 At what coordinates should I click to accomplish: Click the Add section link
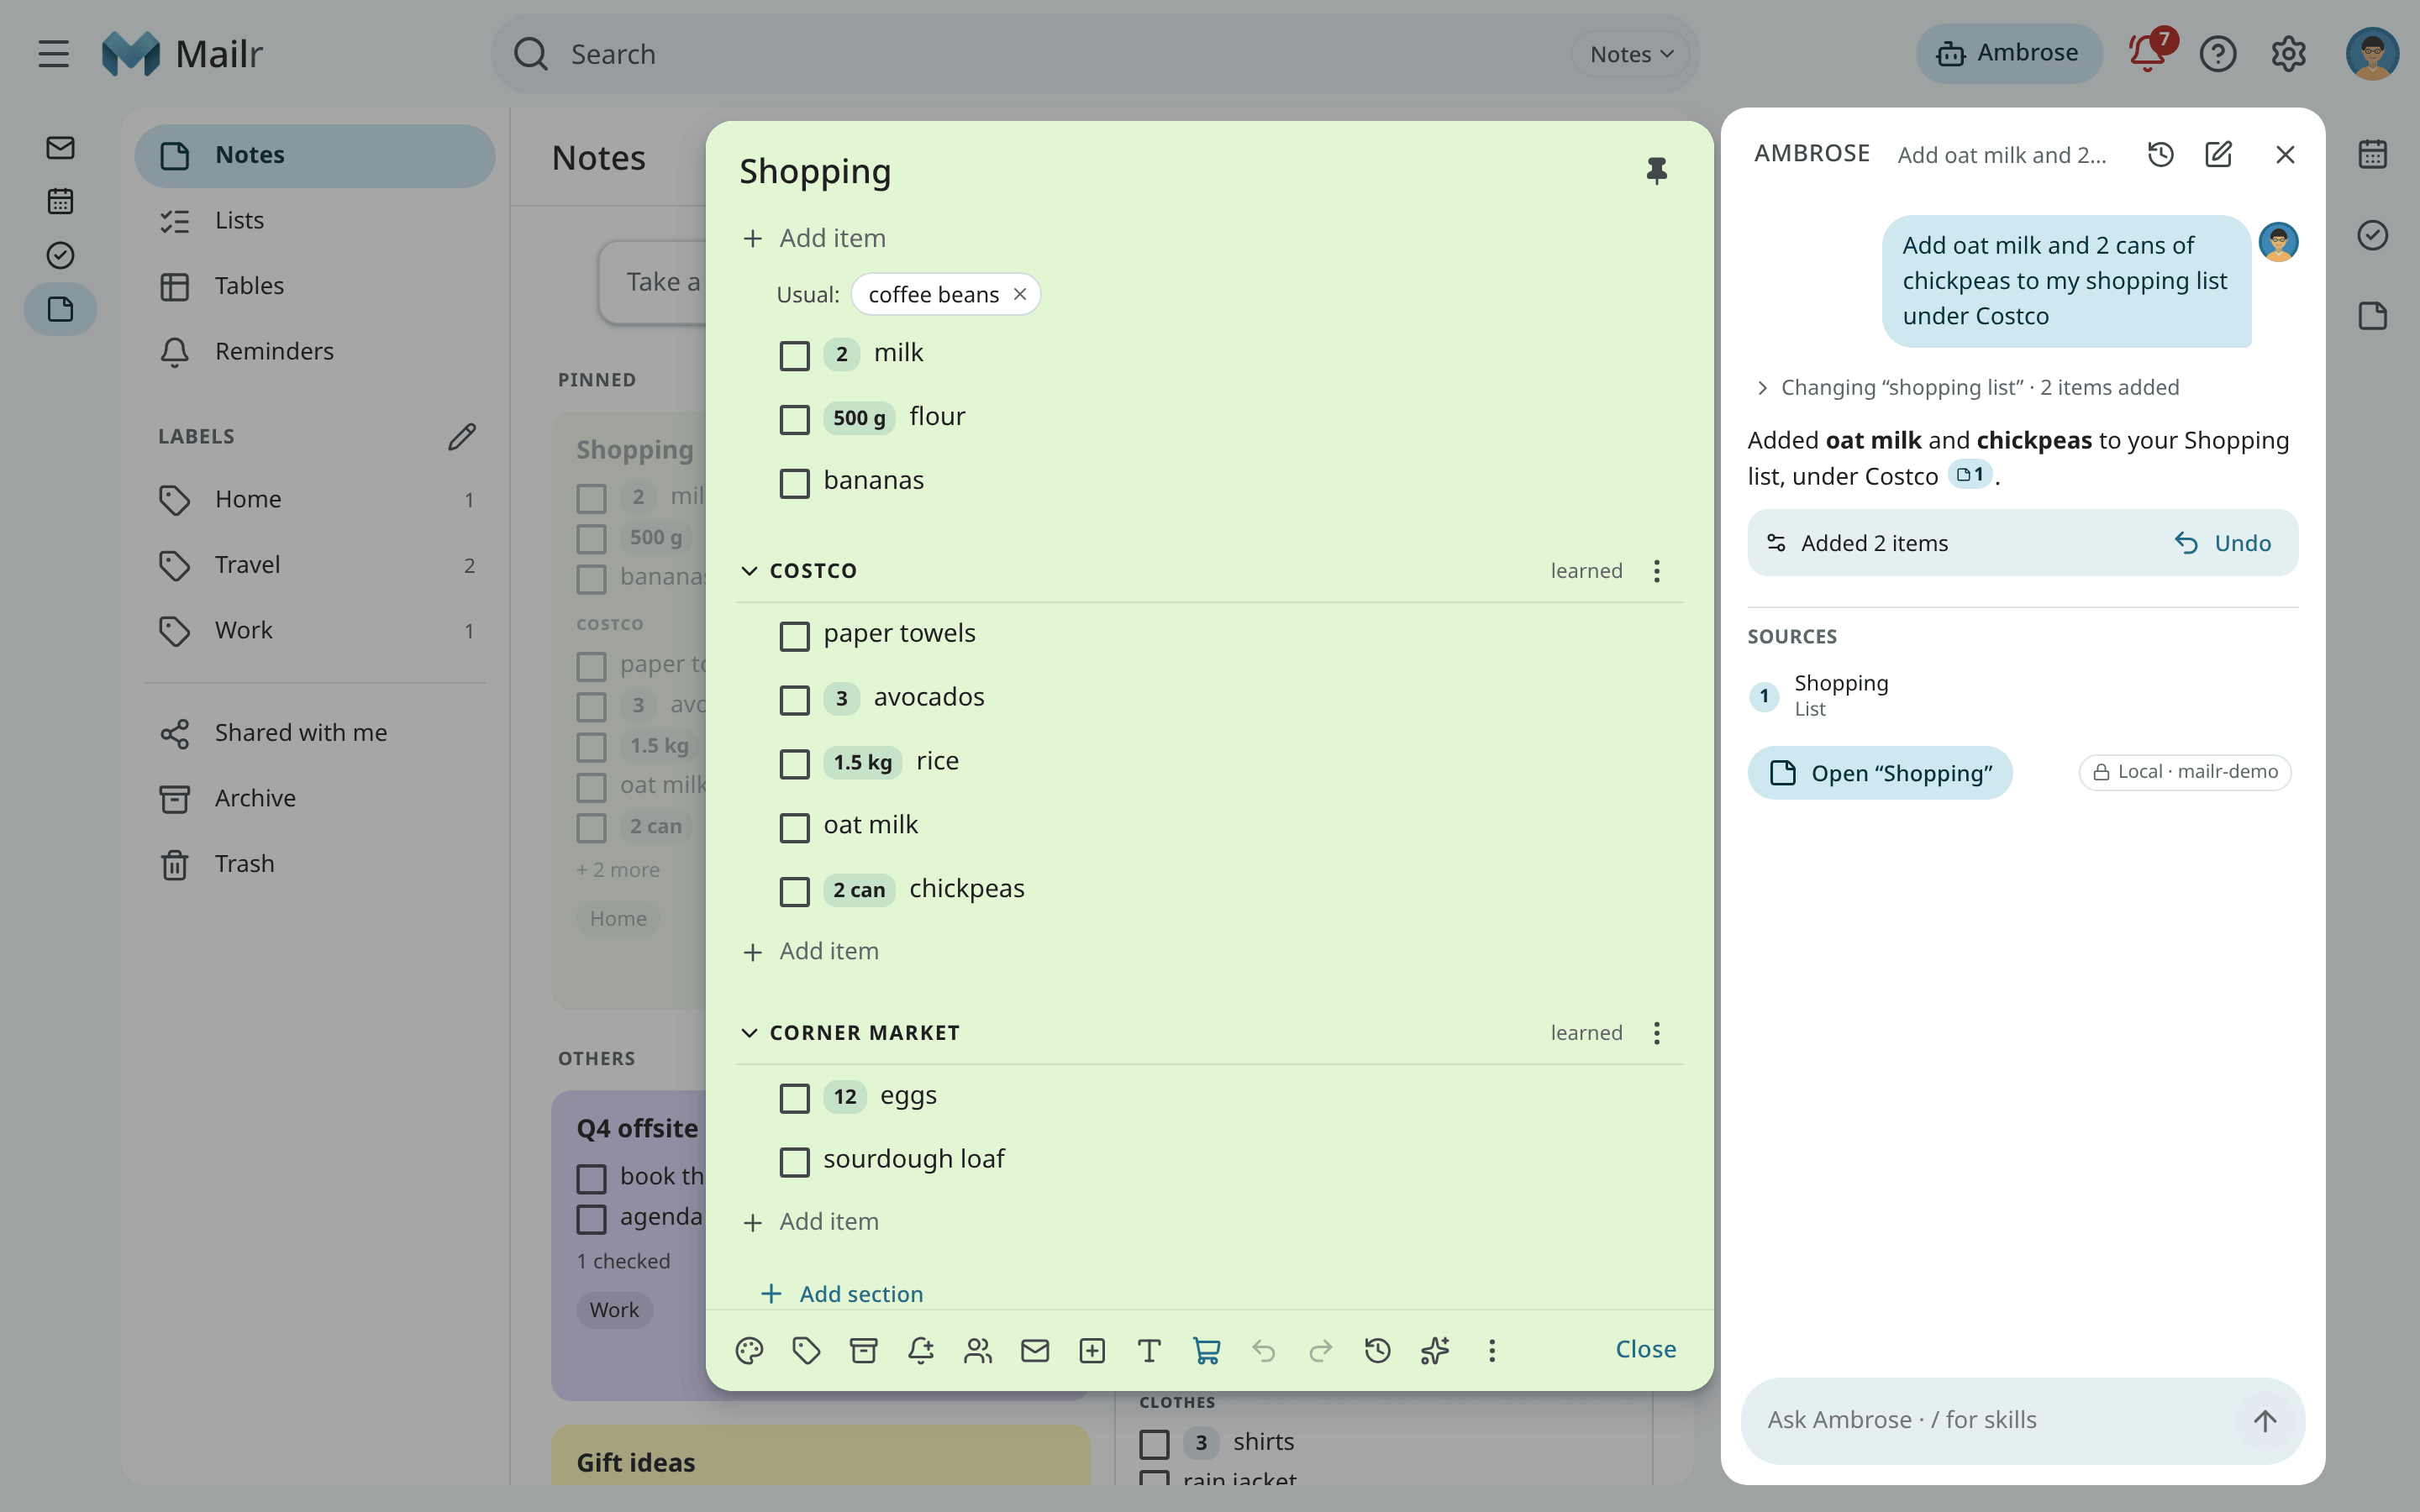(841, 1293)
